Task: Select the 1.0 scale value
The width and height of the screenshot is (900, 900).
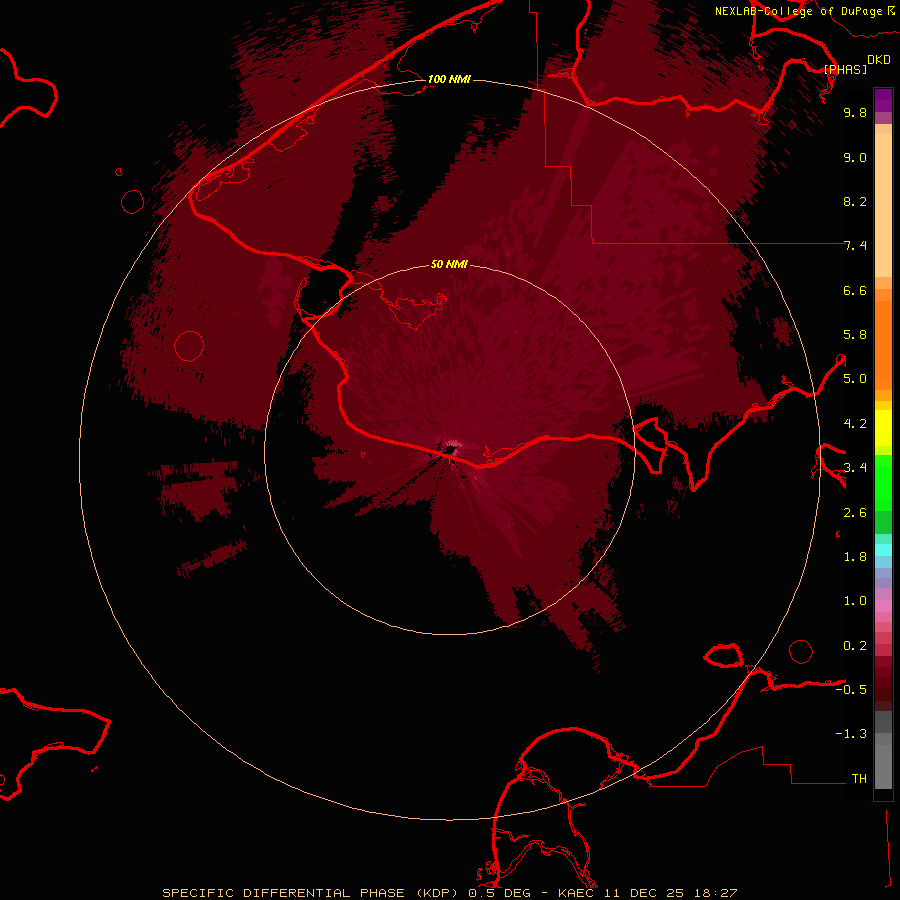Action: tap(855, 601)
